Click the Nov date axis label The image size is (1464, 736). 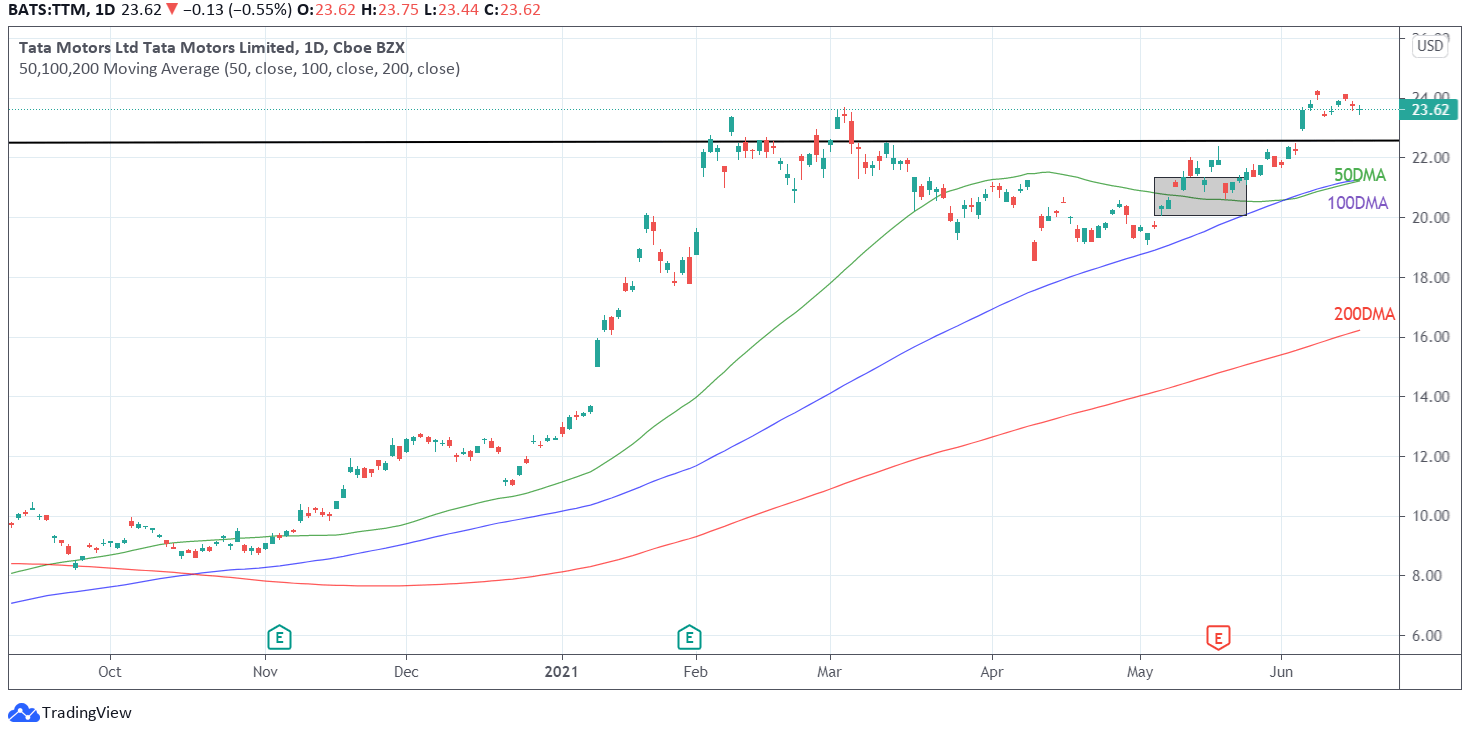click(265, 671)
